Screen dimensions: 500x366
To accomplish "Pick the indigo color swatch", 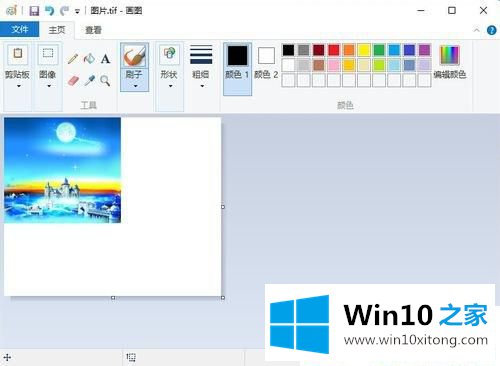I will click(x=409, y=50).
